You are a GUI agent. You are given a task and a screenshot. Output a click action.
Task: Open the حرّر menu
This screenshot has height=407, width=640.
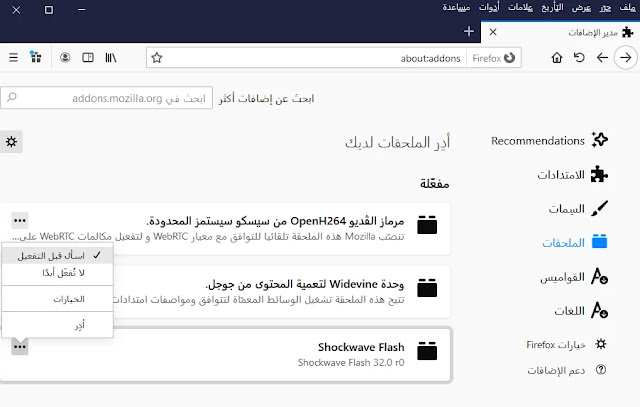pos(605,7)
